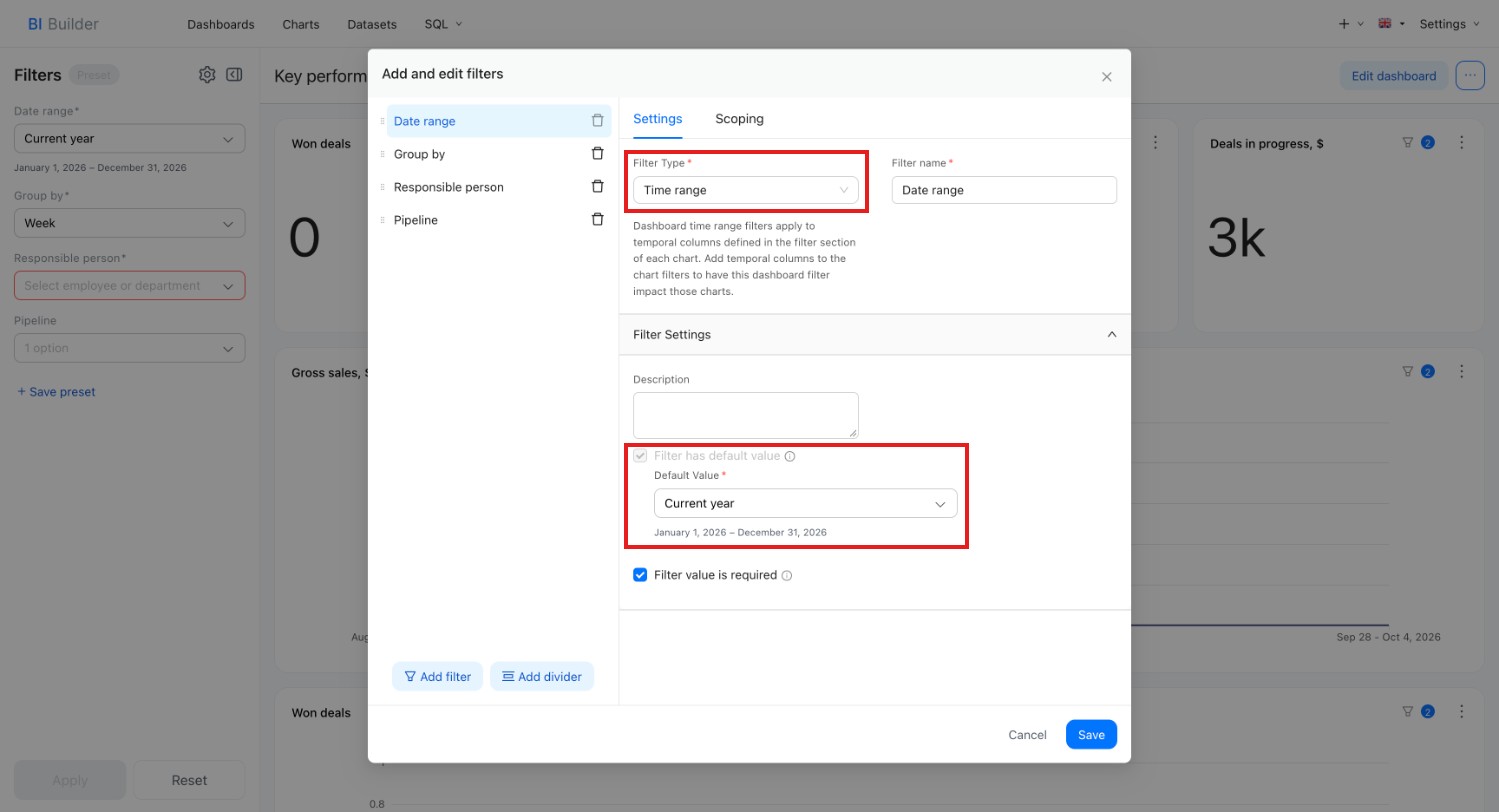Open the Filter Type dropdown
1499x812 pixels.
click(x=746, y=190)
